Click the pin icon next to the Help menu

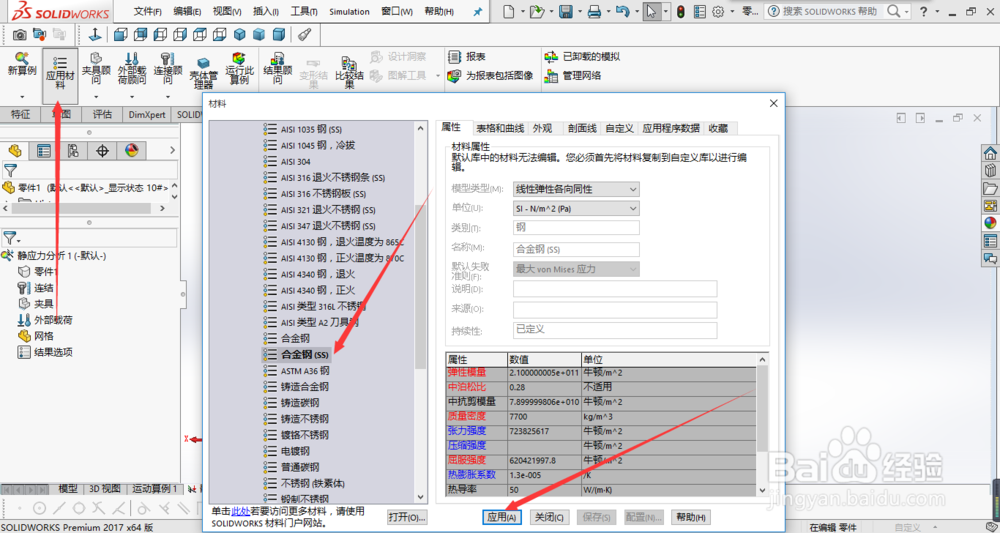(x=477, y=11)
